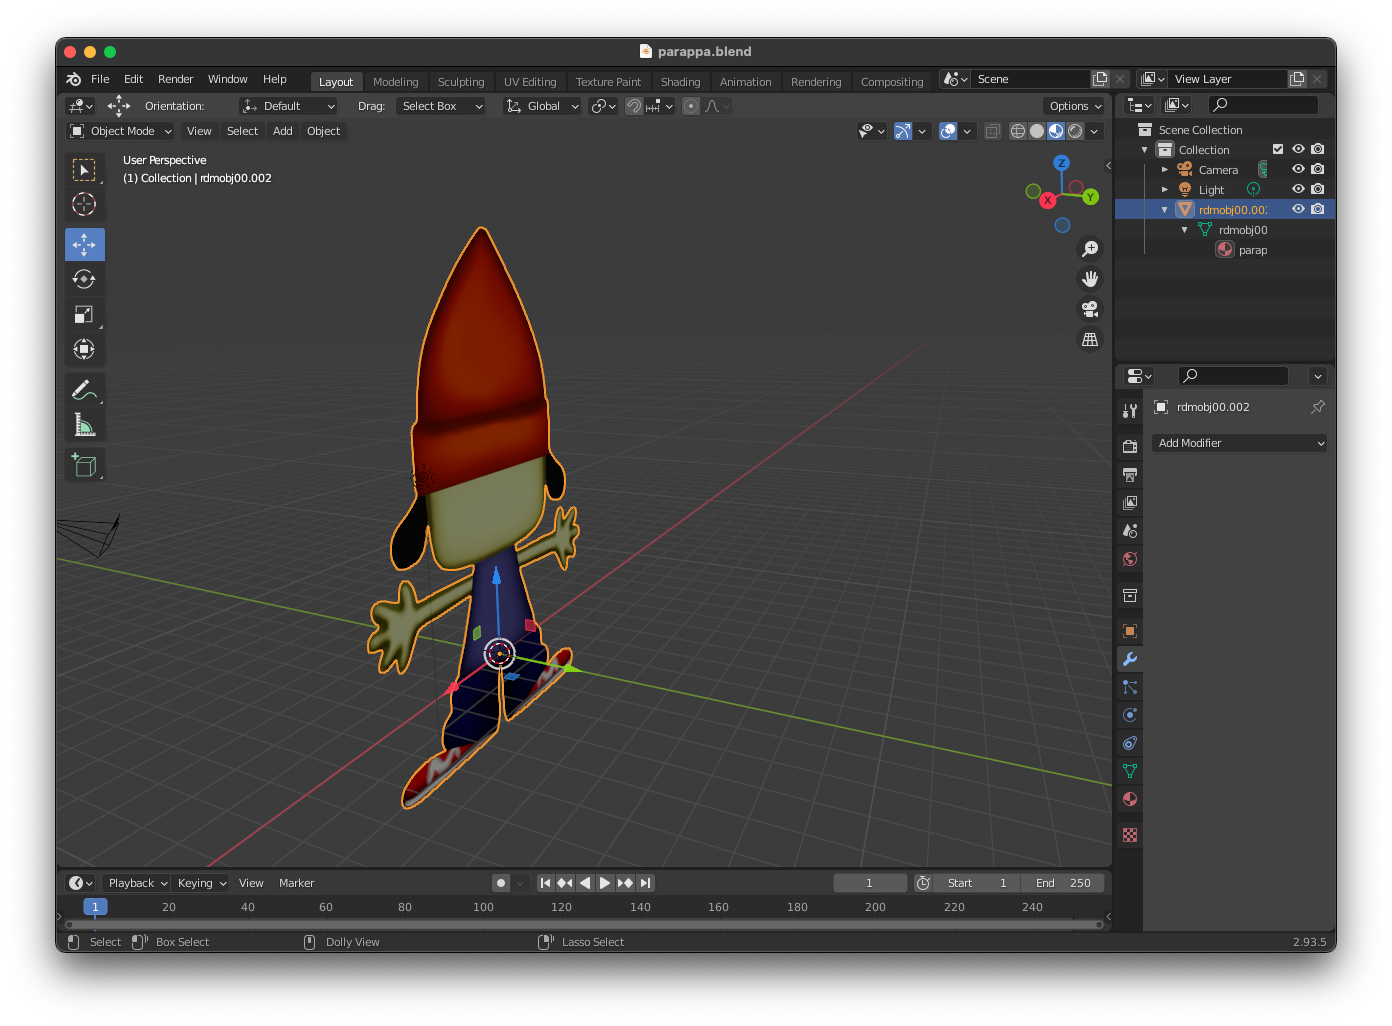Switch to Sculpting workspace tab

pos(461,82)
